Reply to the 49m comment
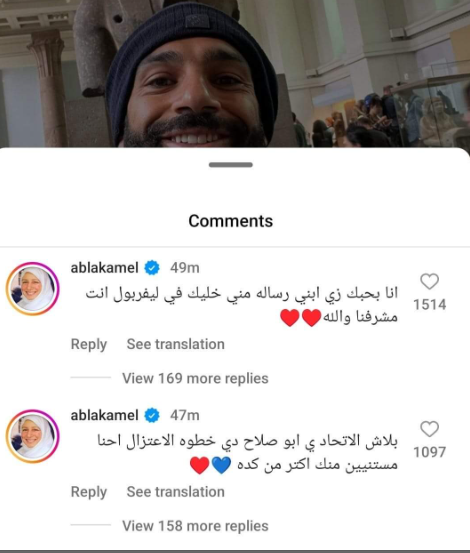Screen dimensions: 470x553 (x=89, y=344)
